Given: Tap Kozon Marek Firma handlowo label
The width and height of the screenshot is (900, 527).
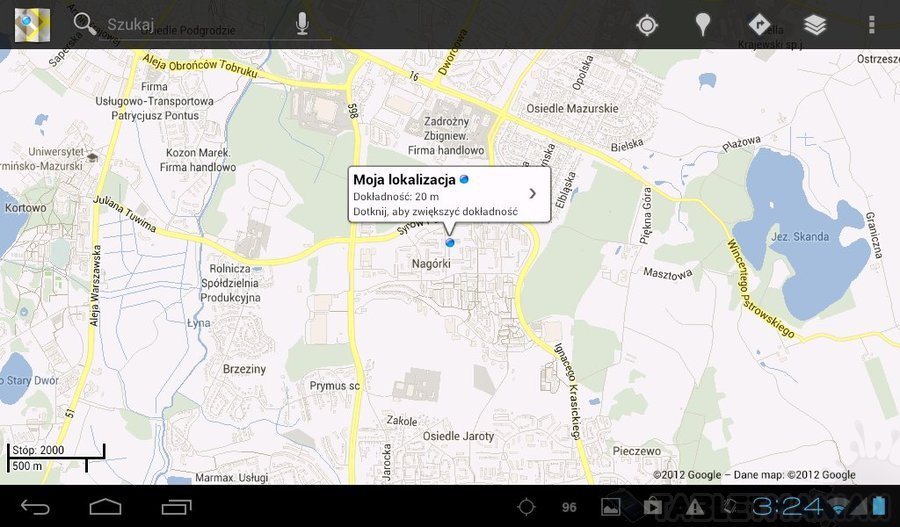Looking at the screenshot, I should (x=197, y=160).
